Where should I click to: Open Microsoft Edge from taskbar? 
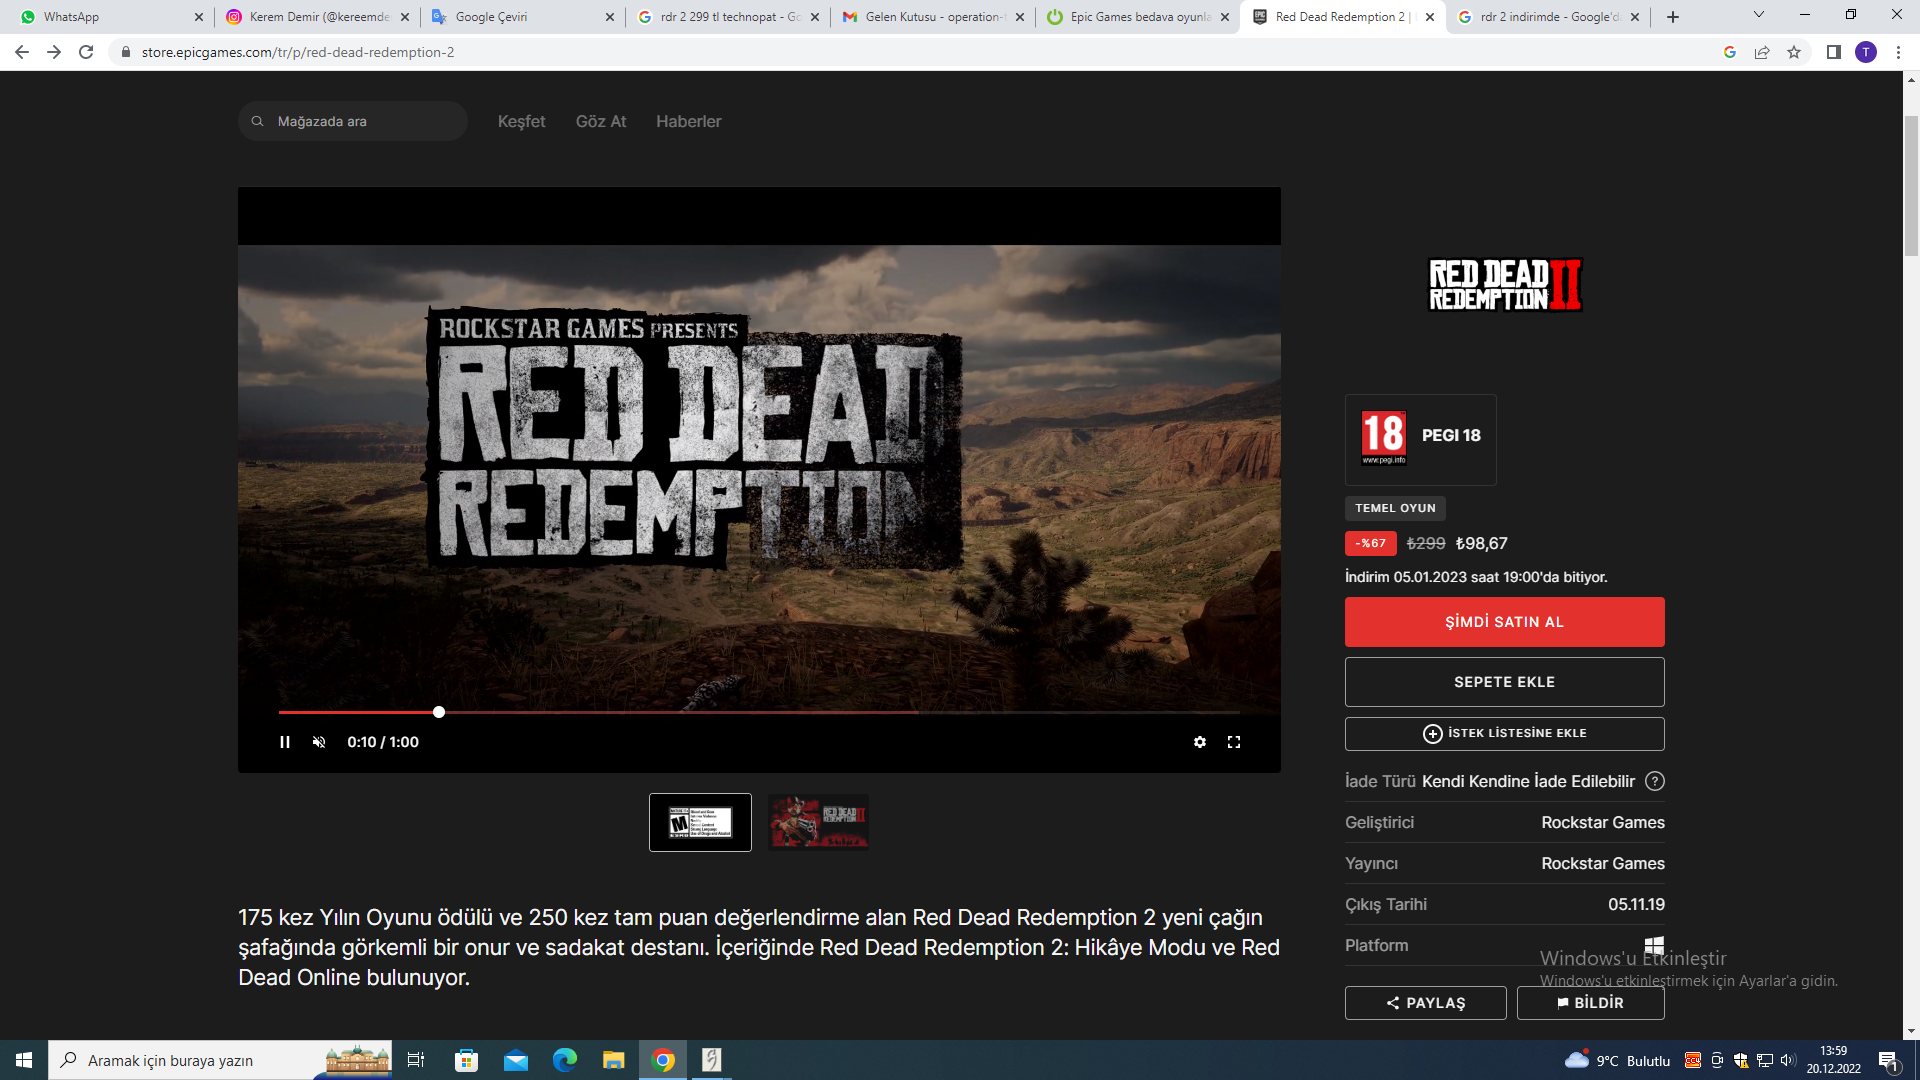565,1060
